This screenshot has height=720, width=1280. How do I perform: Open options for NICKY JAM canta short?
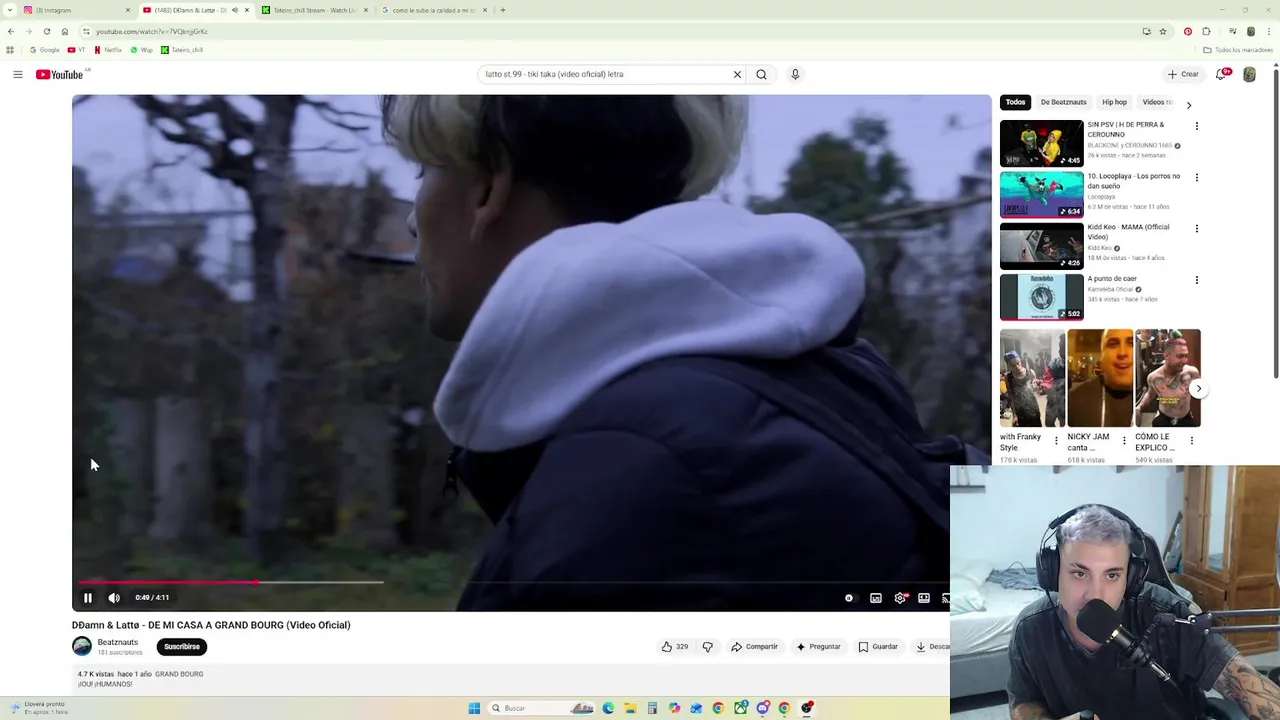[x=1123, y=441]
